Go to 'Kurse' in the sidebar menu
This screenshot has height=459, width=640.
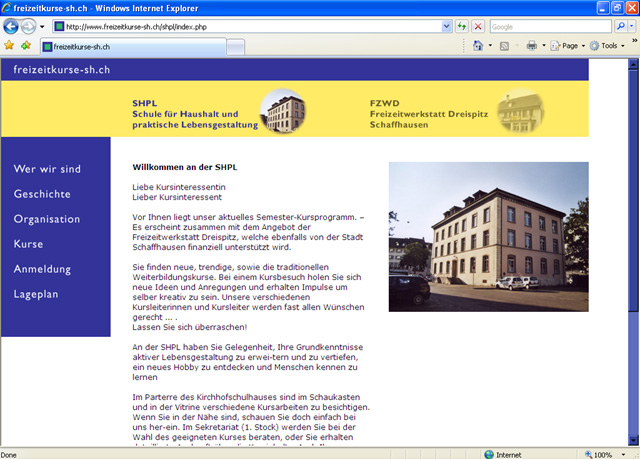click(x=28, y=244)
